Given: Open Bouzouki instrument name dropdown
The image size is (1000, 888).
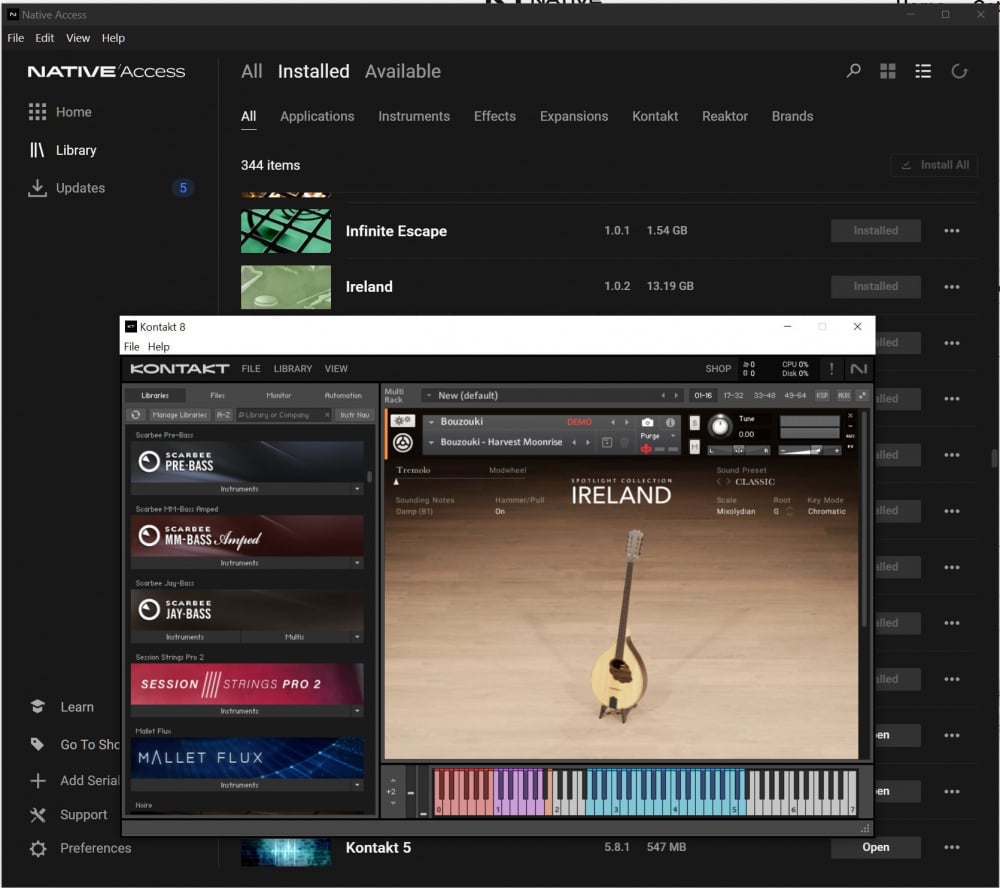Looking at the screenshot, I should (x=431, y=422).
